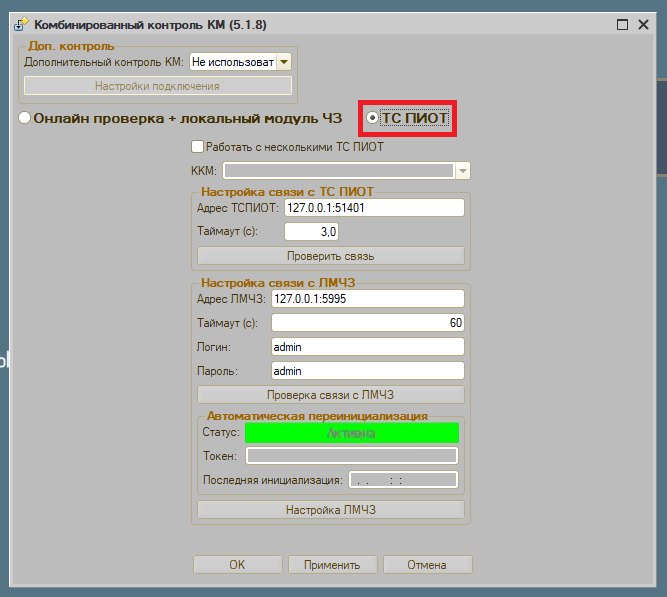The image size is (667, 597).
Task: Click the ТС ПИОТ Таймаут field 3,0
Action: 311,231
